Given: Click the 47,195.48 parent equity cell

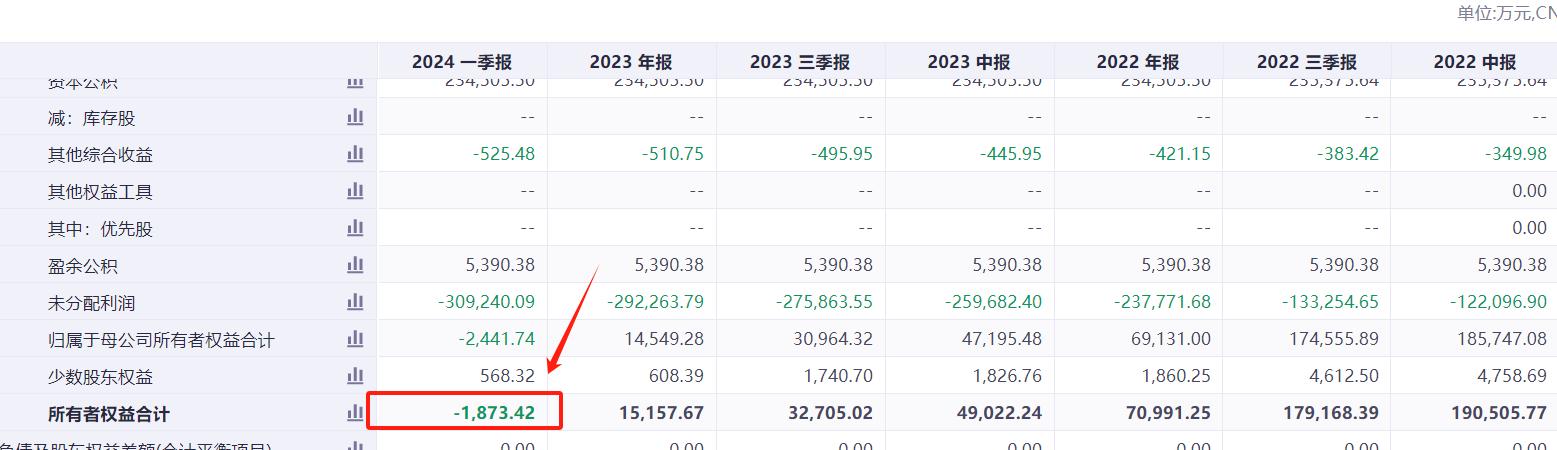Looking at the screenshot, I should (1003, 340).
